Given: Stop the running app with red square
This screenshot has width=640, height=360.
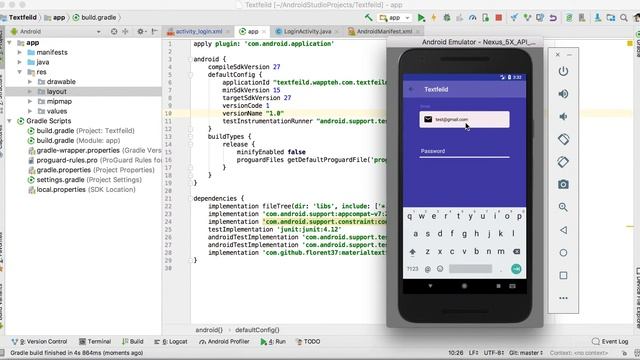Looking at the screenshot, I should click(x=498, y=18).
